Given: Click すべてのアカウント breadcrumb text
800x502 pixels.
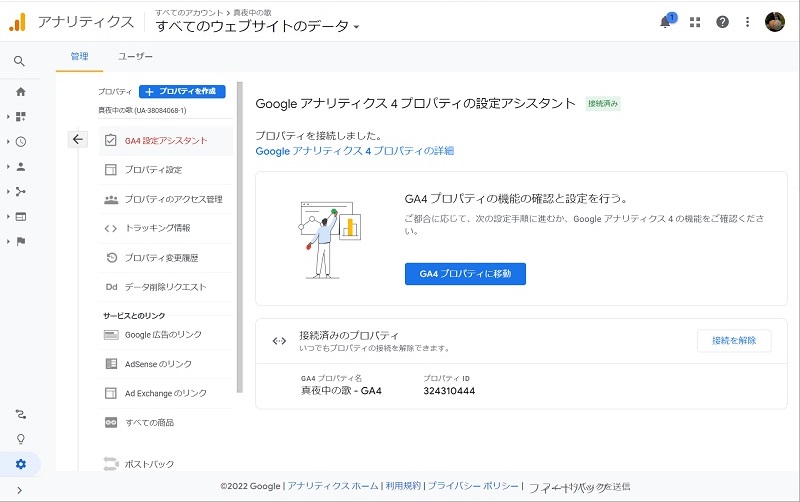Looking at the screenshot, I should (x=189, y=12).
